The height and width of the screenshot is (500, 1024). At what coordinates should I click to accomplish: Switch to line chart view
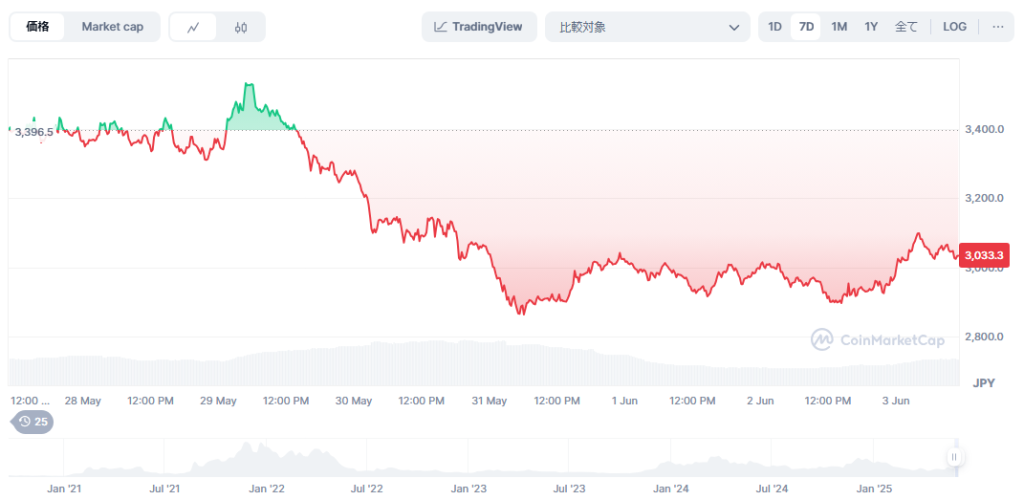click(x=194, y=27)
